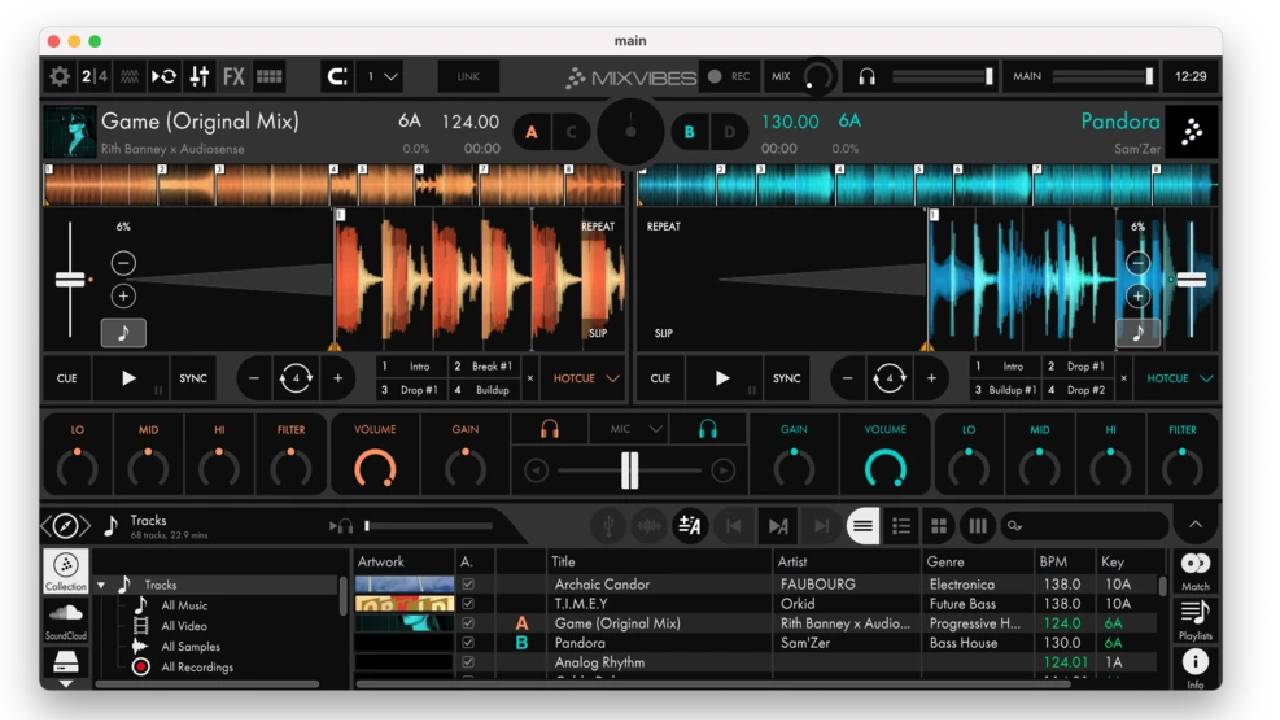Trigger hotcue 2 Break #1 on deck A
1280x720 pixels.
(484, 367)
